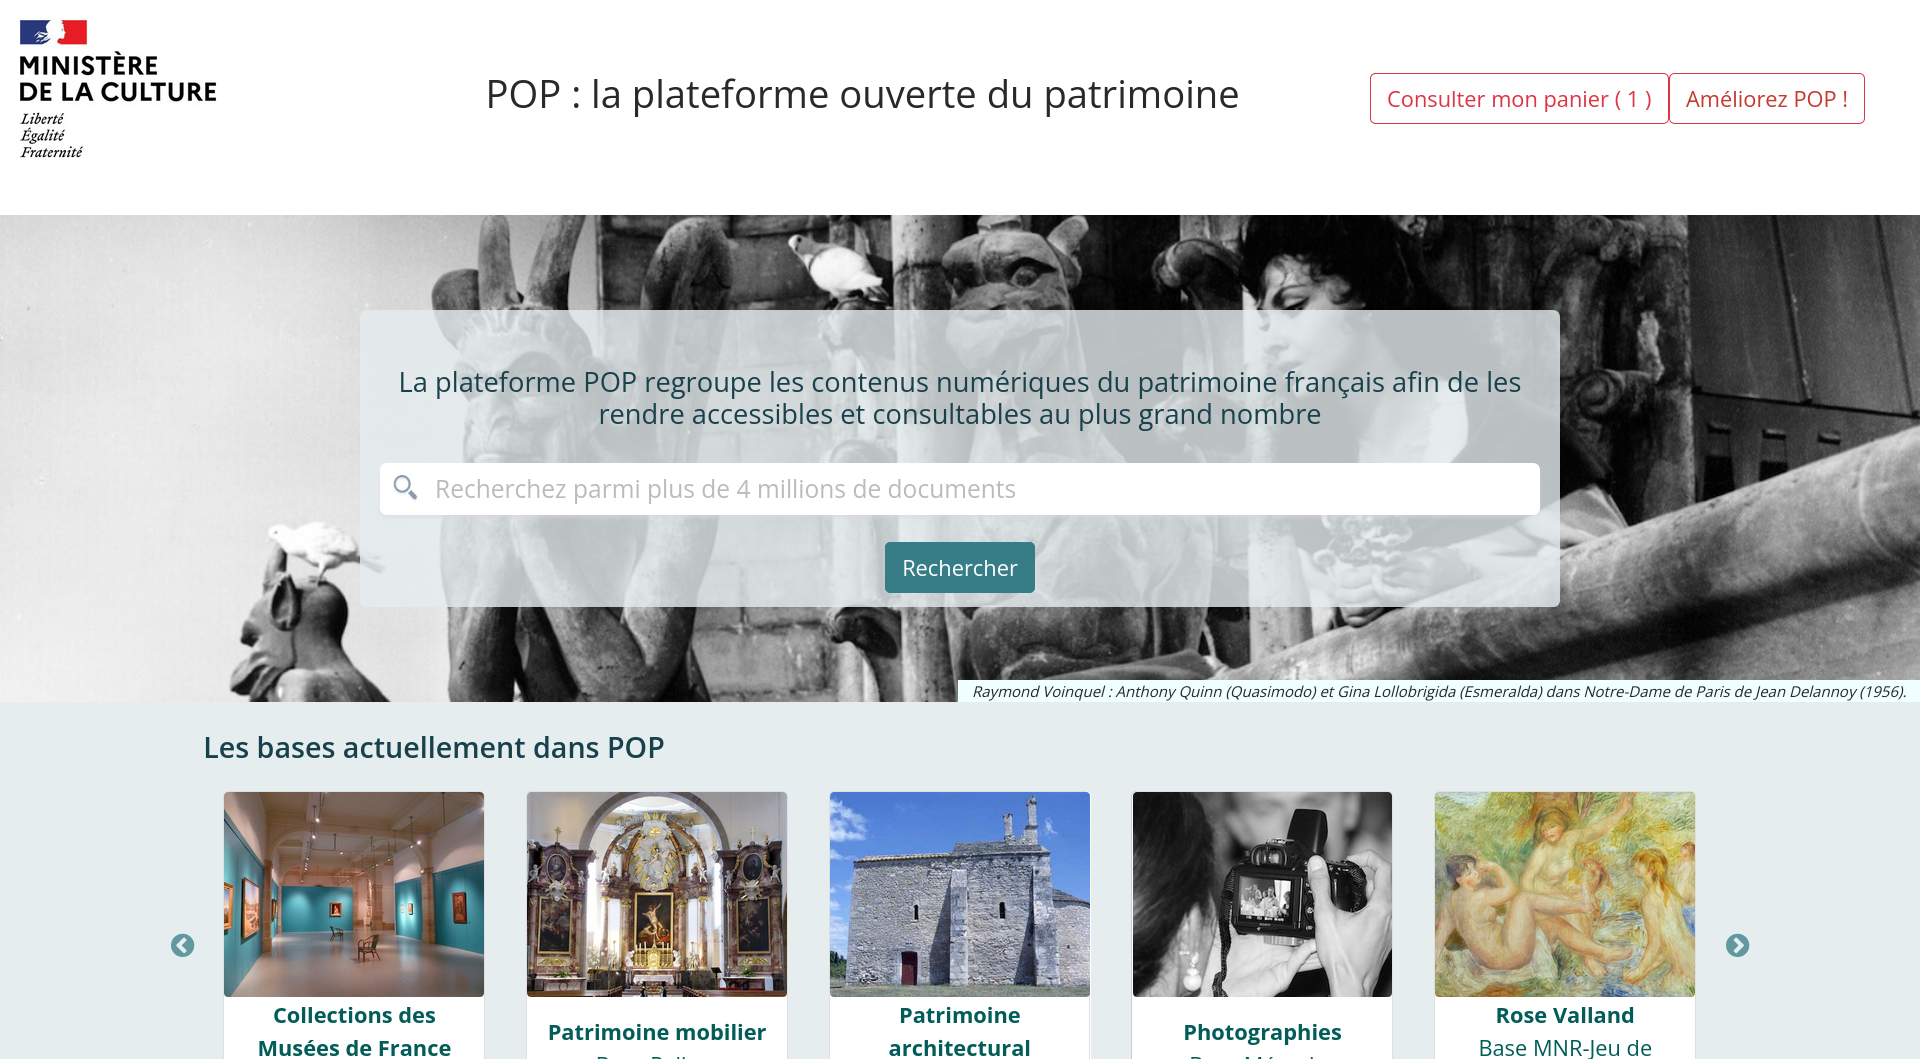Open Rose Valland painting image card
The height and width of the screenshot is (1059, 1920).
coord(1565,894)
